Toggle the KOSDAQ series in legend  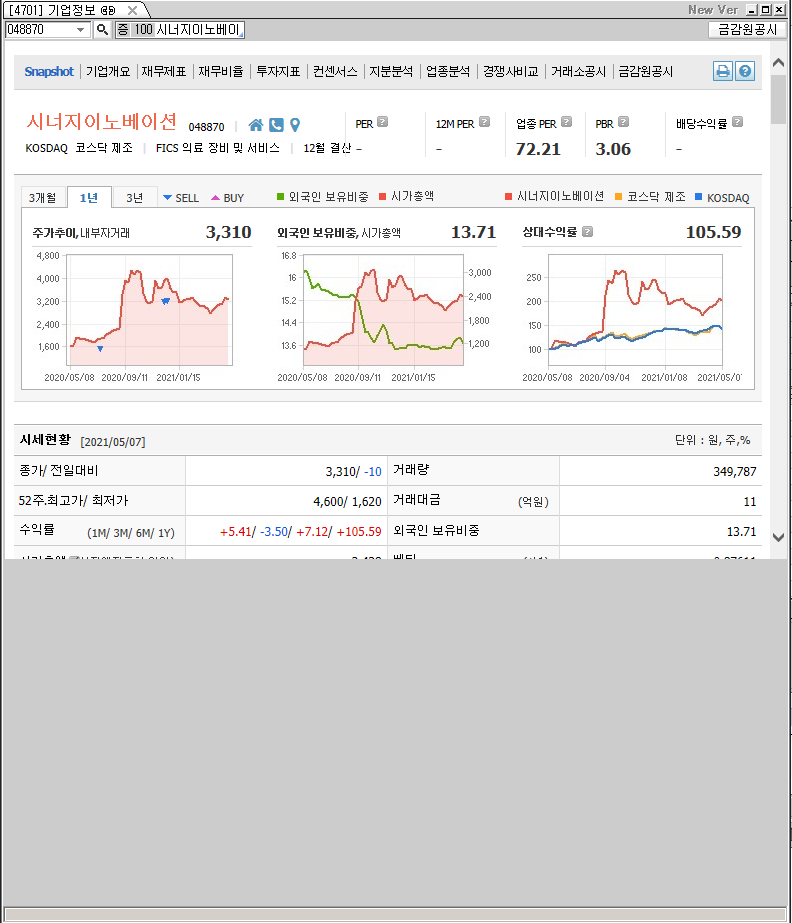[720, 197]
